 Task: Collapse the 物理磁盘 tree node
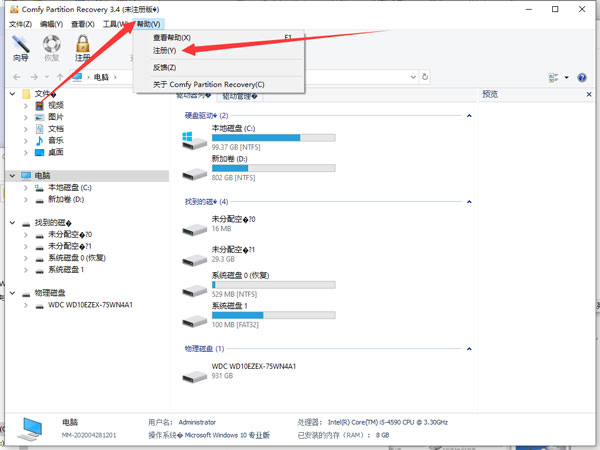coord(13,293)
